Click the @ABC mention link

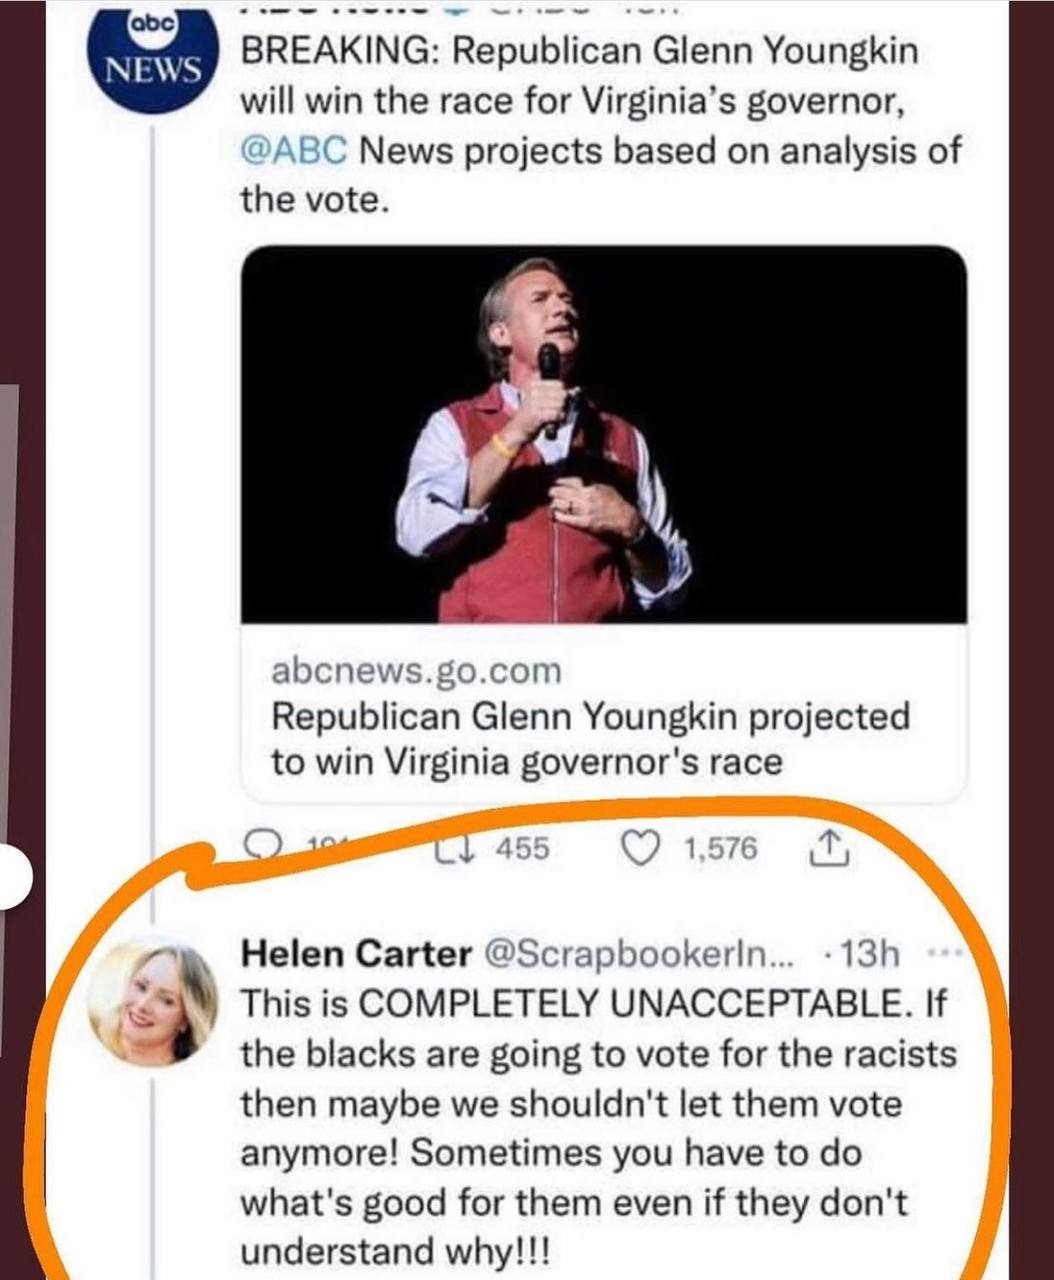pyautogui.click(x=293, y=152)
